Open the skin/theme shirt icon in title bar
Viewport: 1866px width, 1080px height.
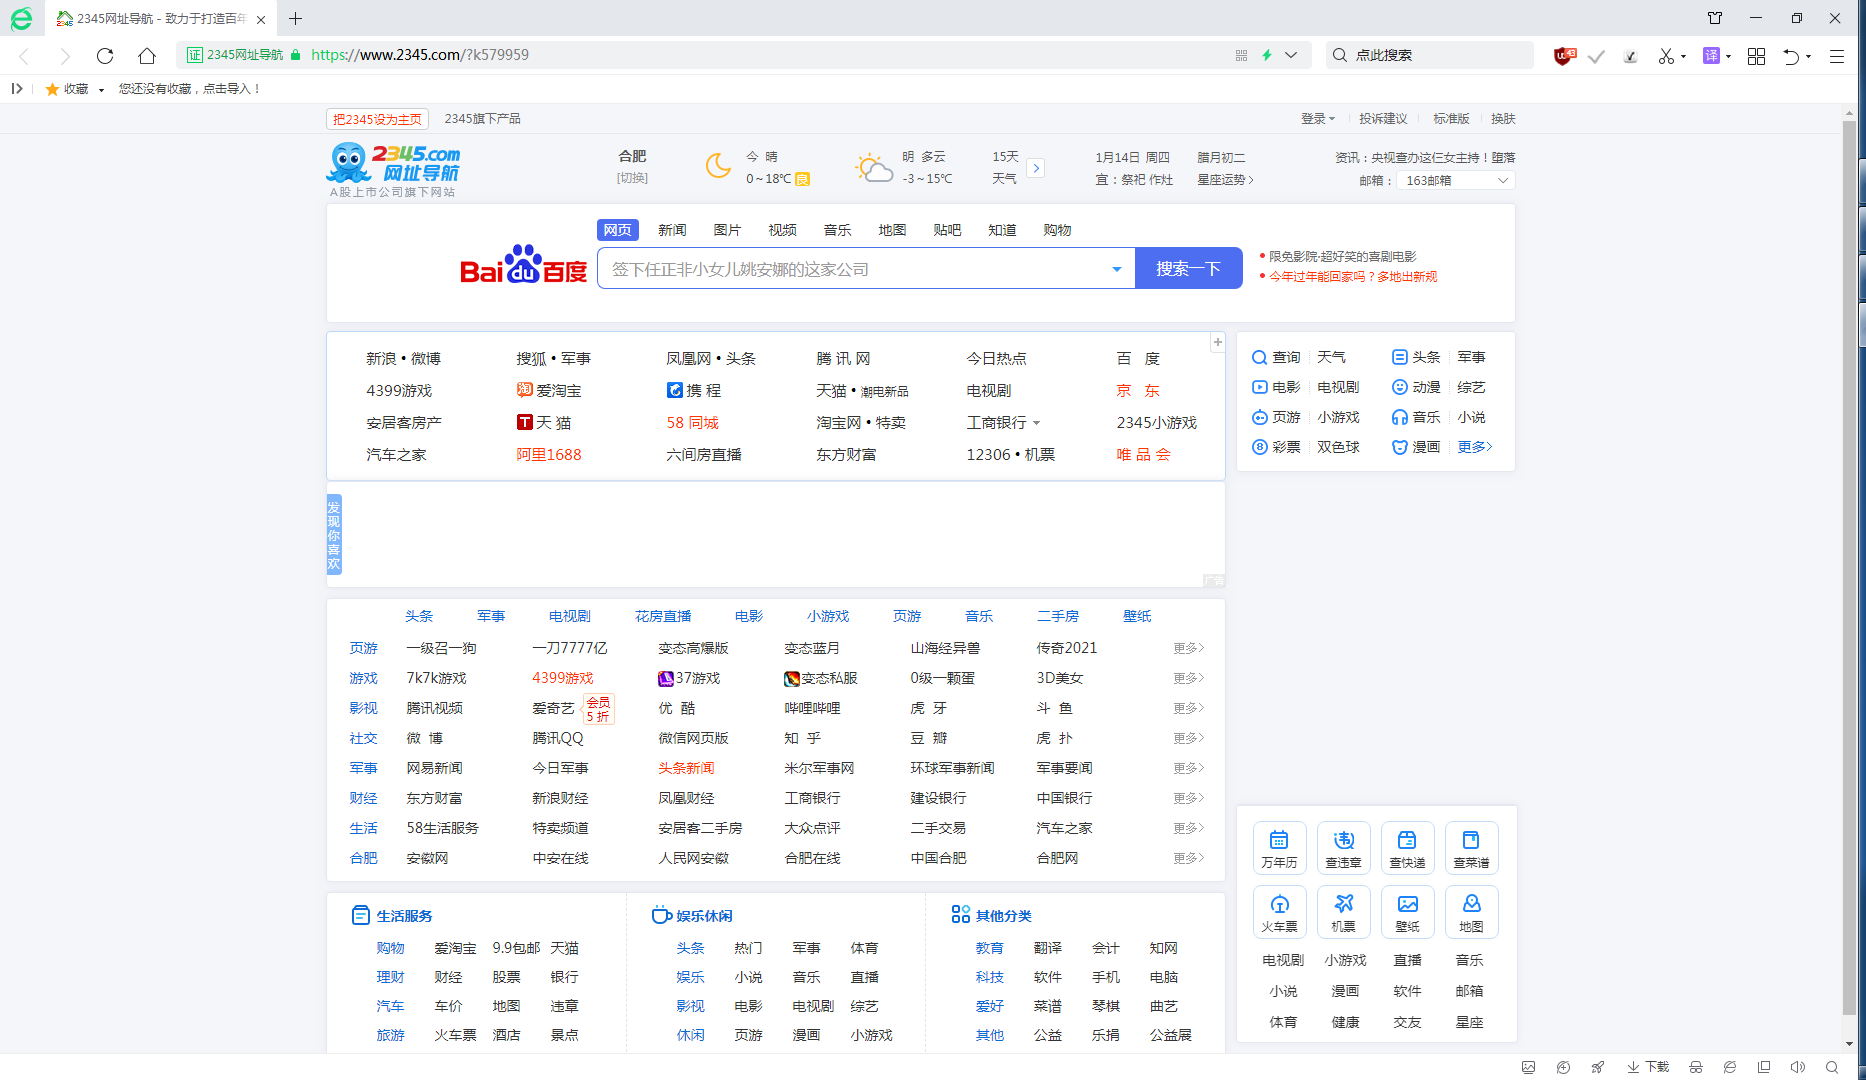[x=1715, y=18]
